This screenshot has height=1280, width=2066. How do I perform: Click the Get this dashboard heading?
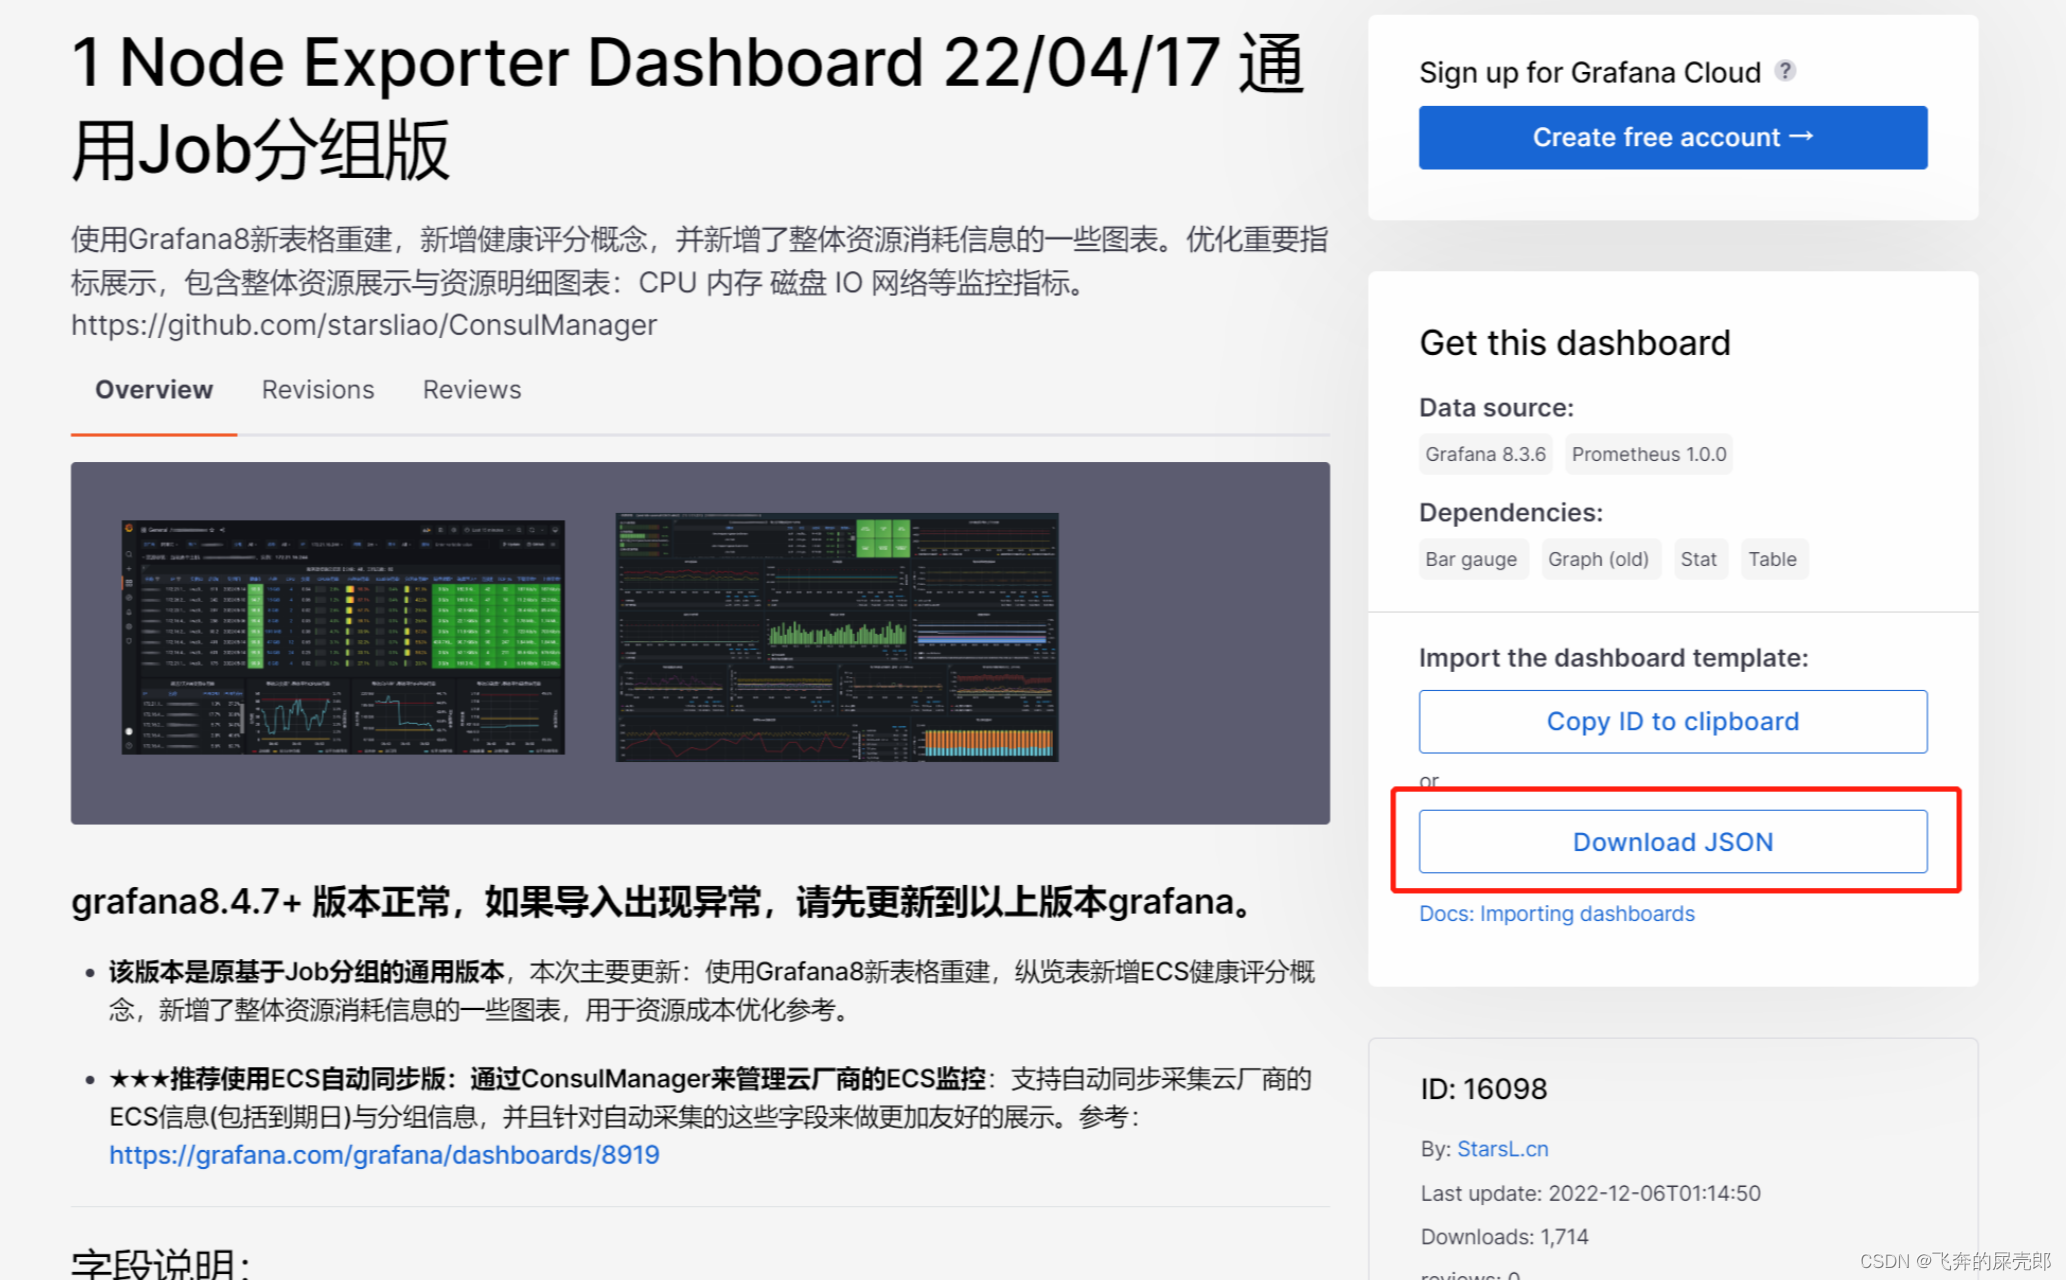tap(1575, 343)
